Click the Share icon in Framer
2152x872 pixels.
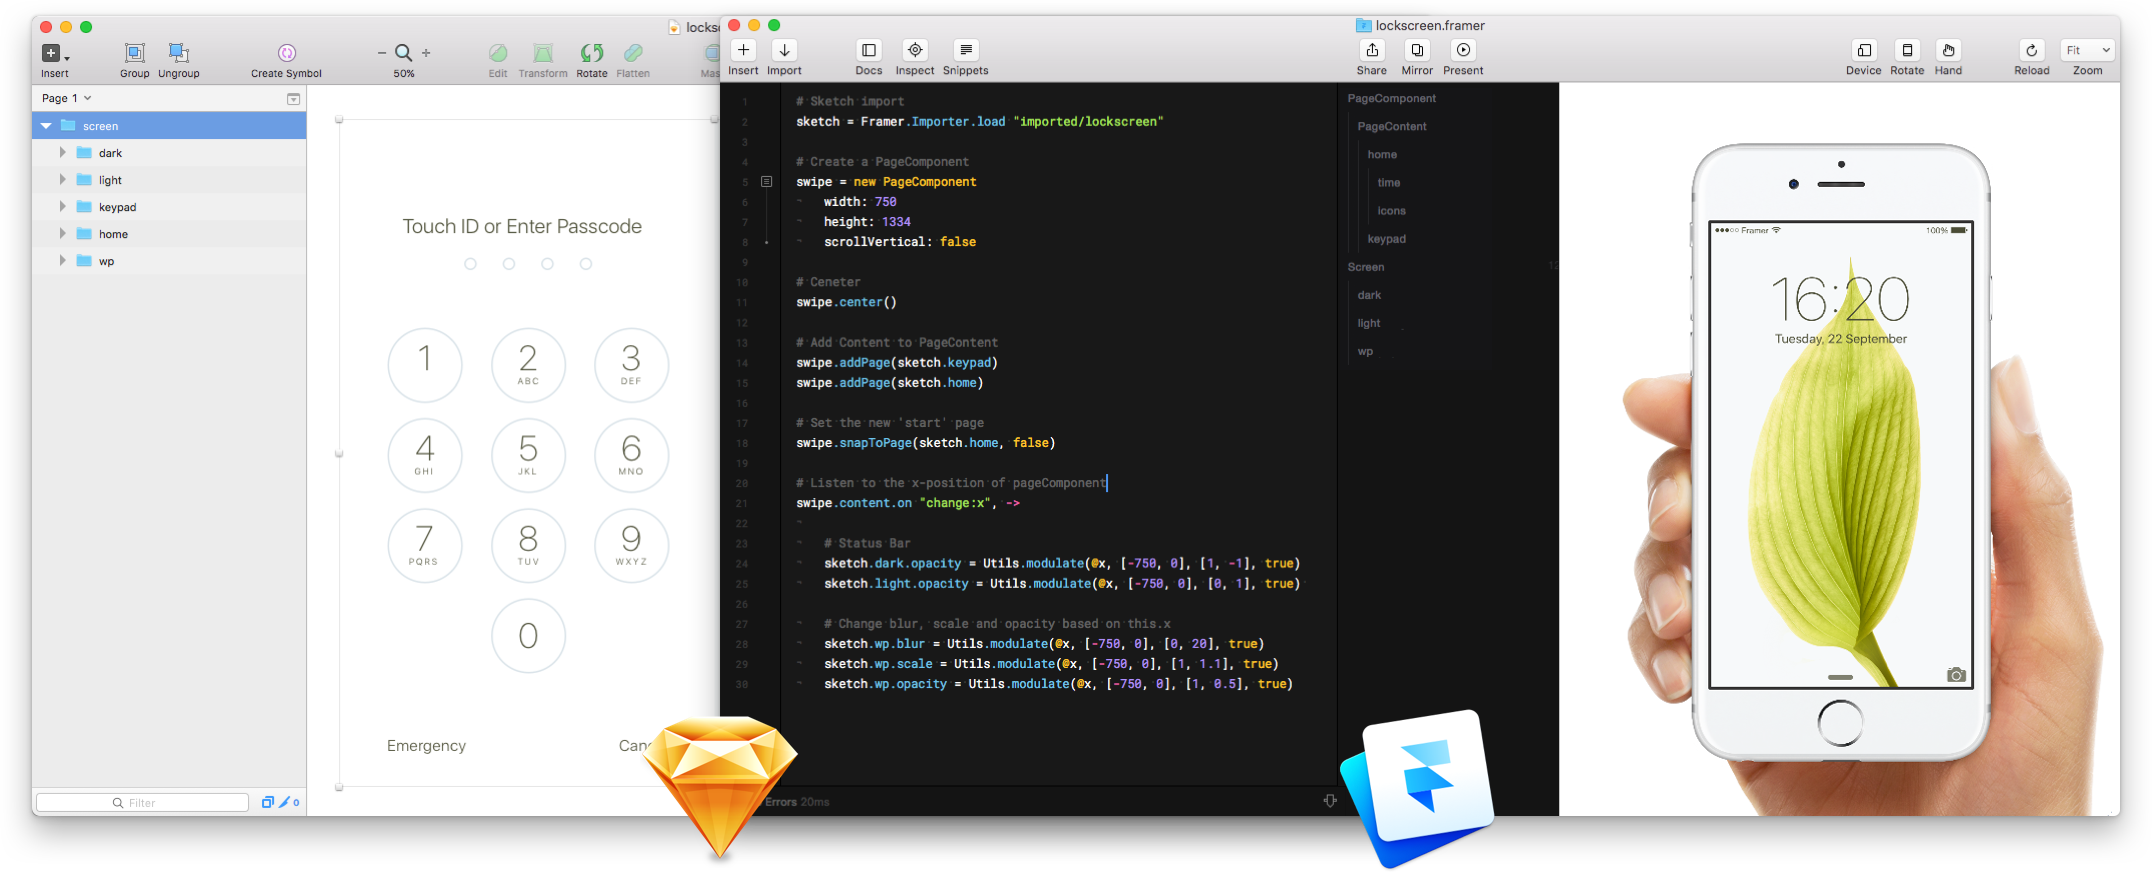click(1371, 51)
